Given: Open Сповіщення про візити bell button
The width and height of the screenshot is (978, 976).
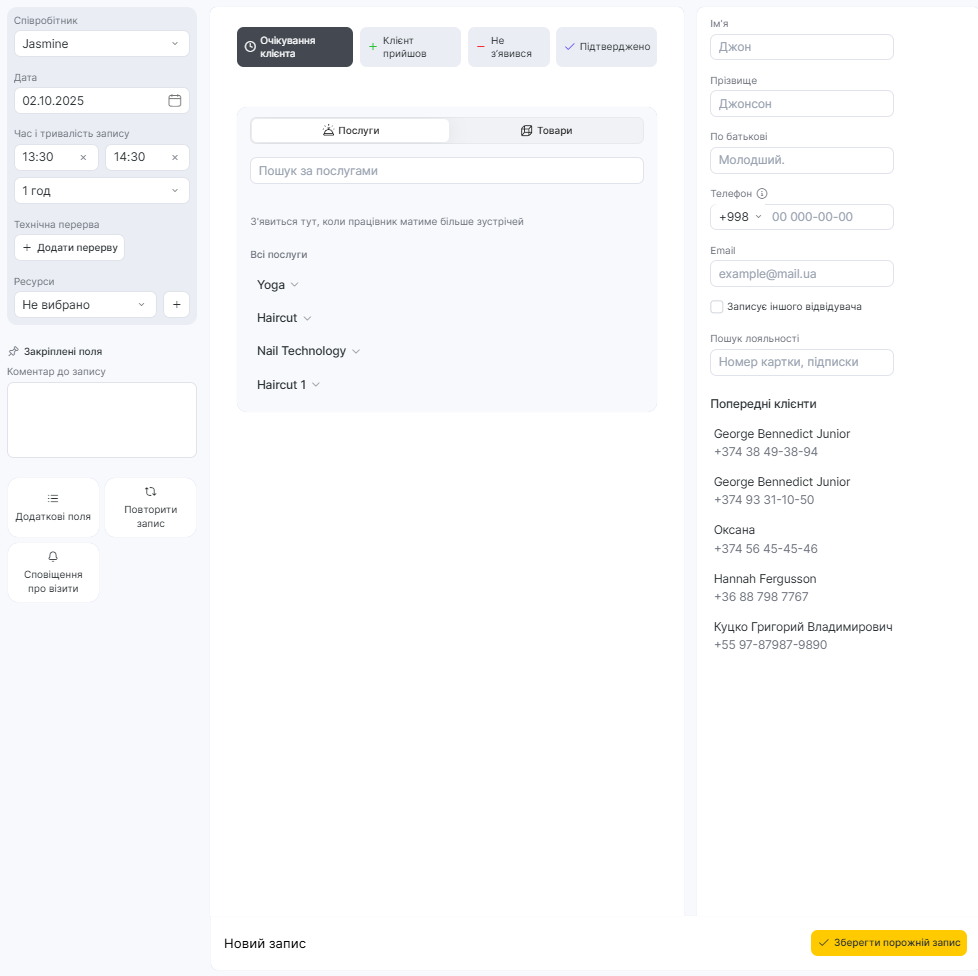Looking at the screenshot, I should pos(53,572).
